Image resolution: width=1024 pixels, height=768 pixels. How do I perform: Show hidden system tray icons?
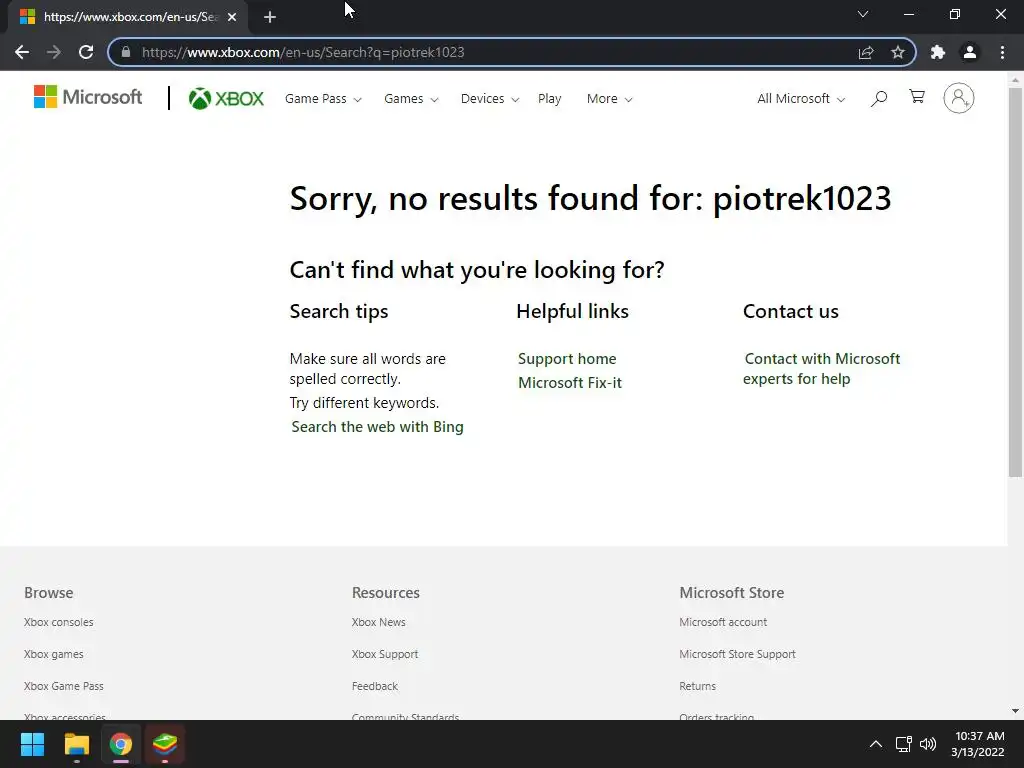876,744
